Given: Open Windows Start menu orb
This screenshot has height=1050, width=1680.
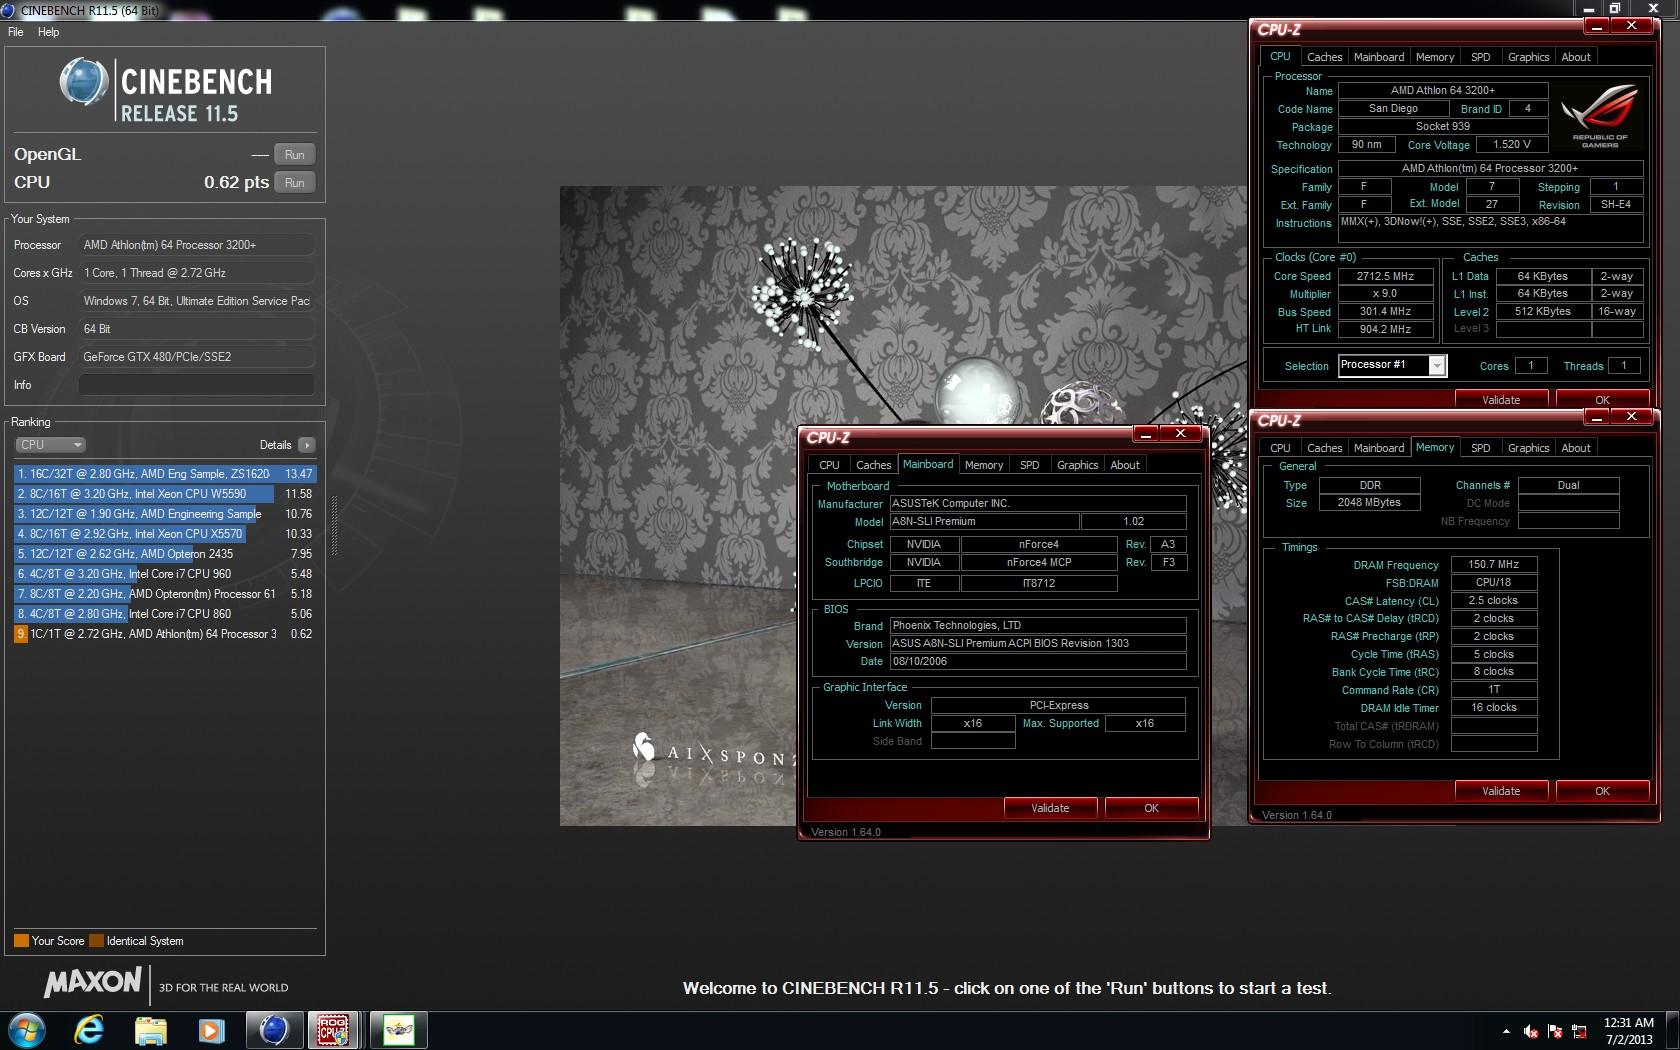Looking at the screenshot, I should (26, 1030).
